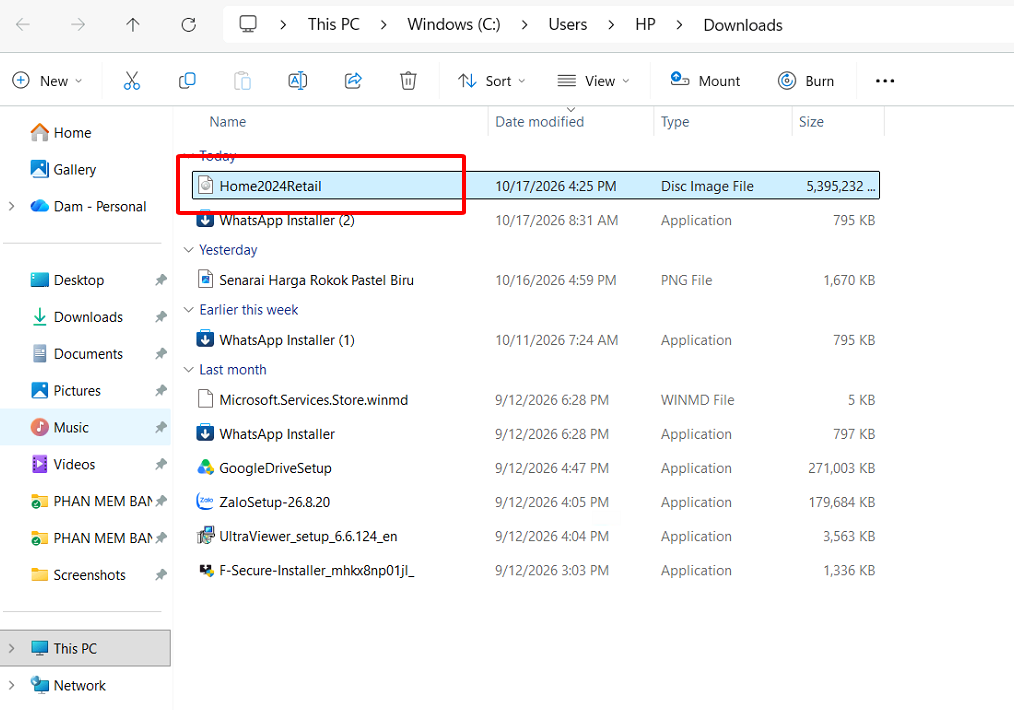
Task: Open the View layout dropdown
Action: [x=593, y=81]
